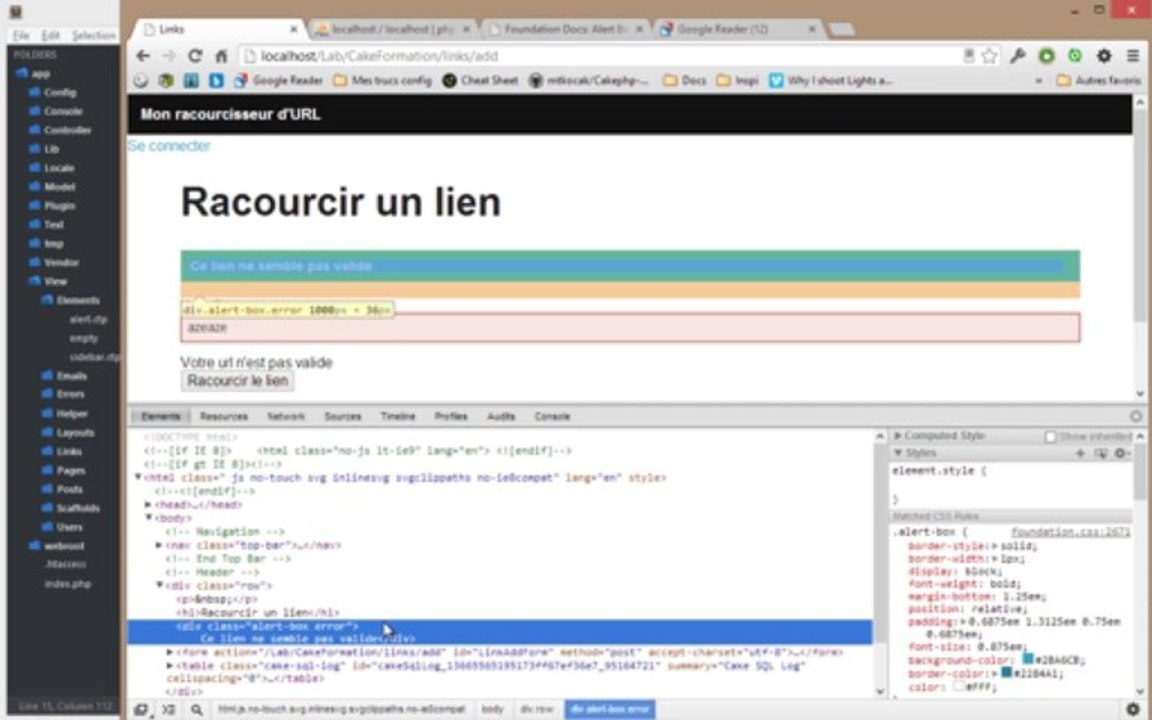Click the Chrome forward arrow

pos(169,56)
